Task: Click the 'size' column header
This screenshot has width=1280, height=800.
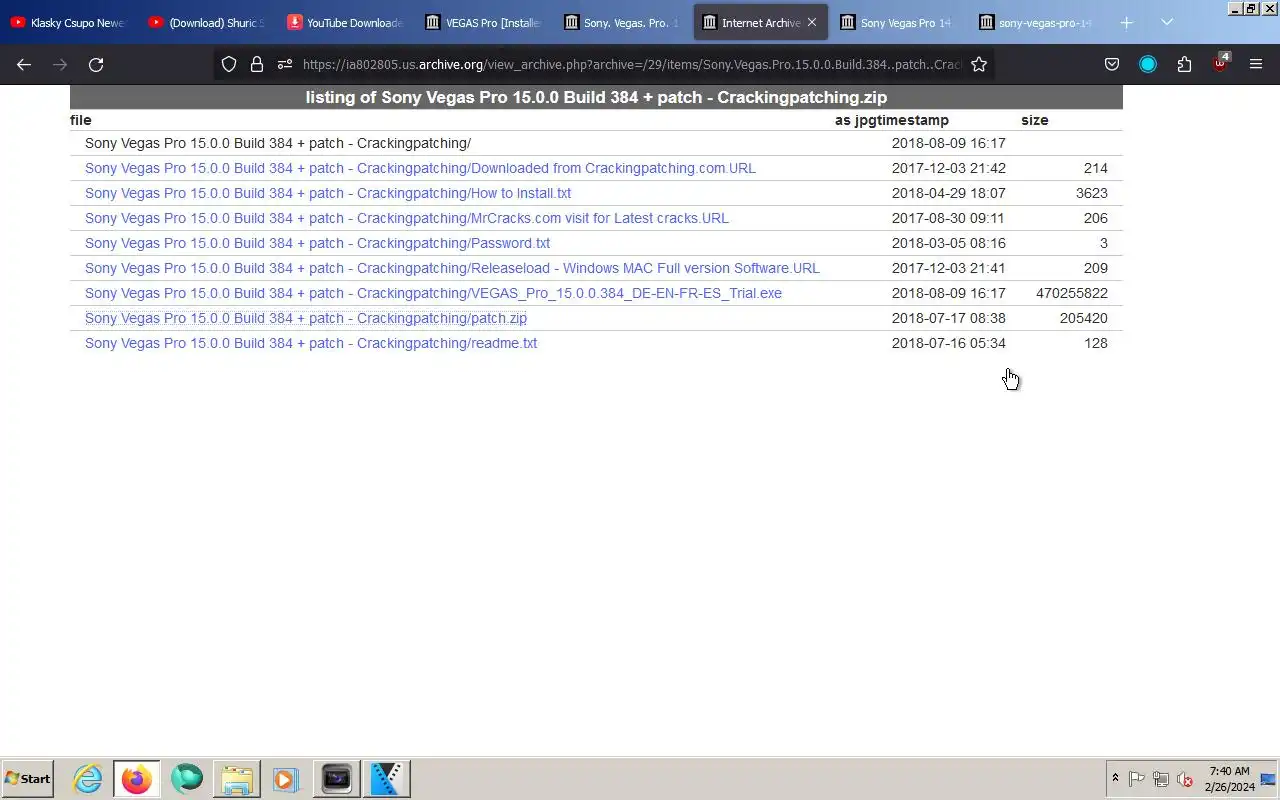Action: point(1035,120)
